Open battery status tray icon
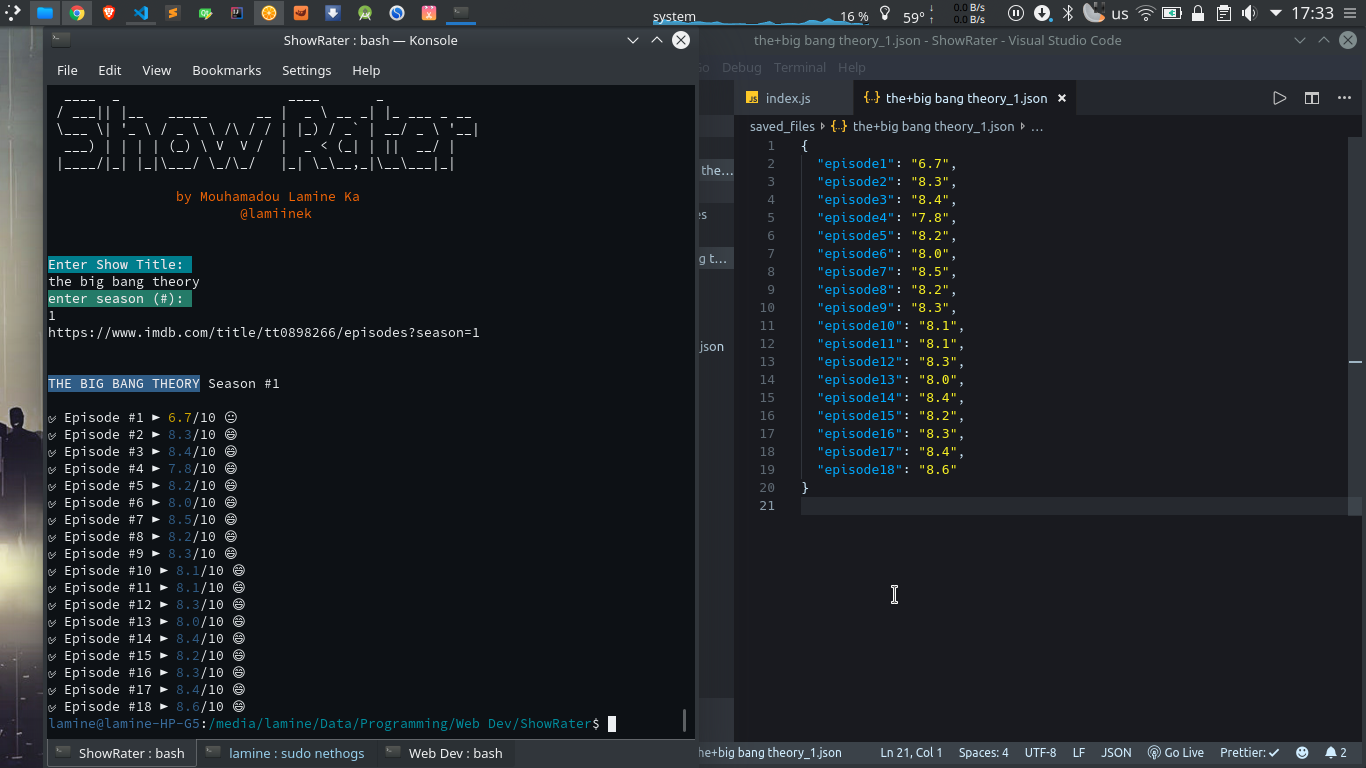 click(1172, 13)
